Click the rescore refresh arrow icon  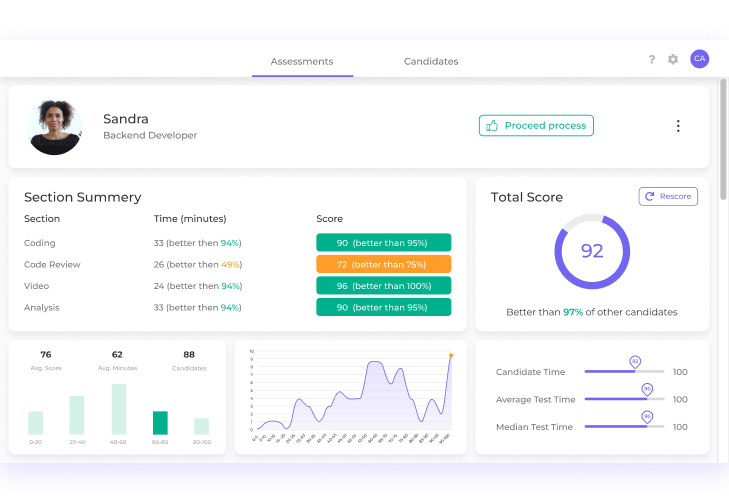(650, 197)
